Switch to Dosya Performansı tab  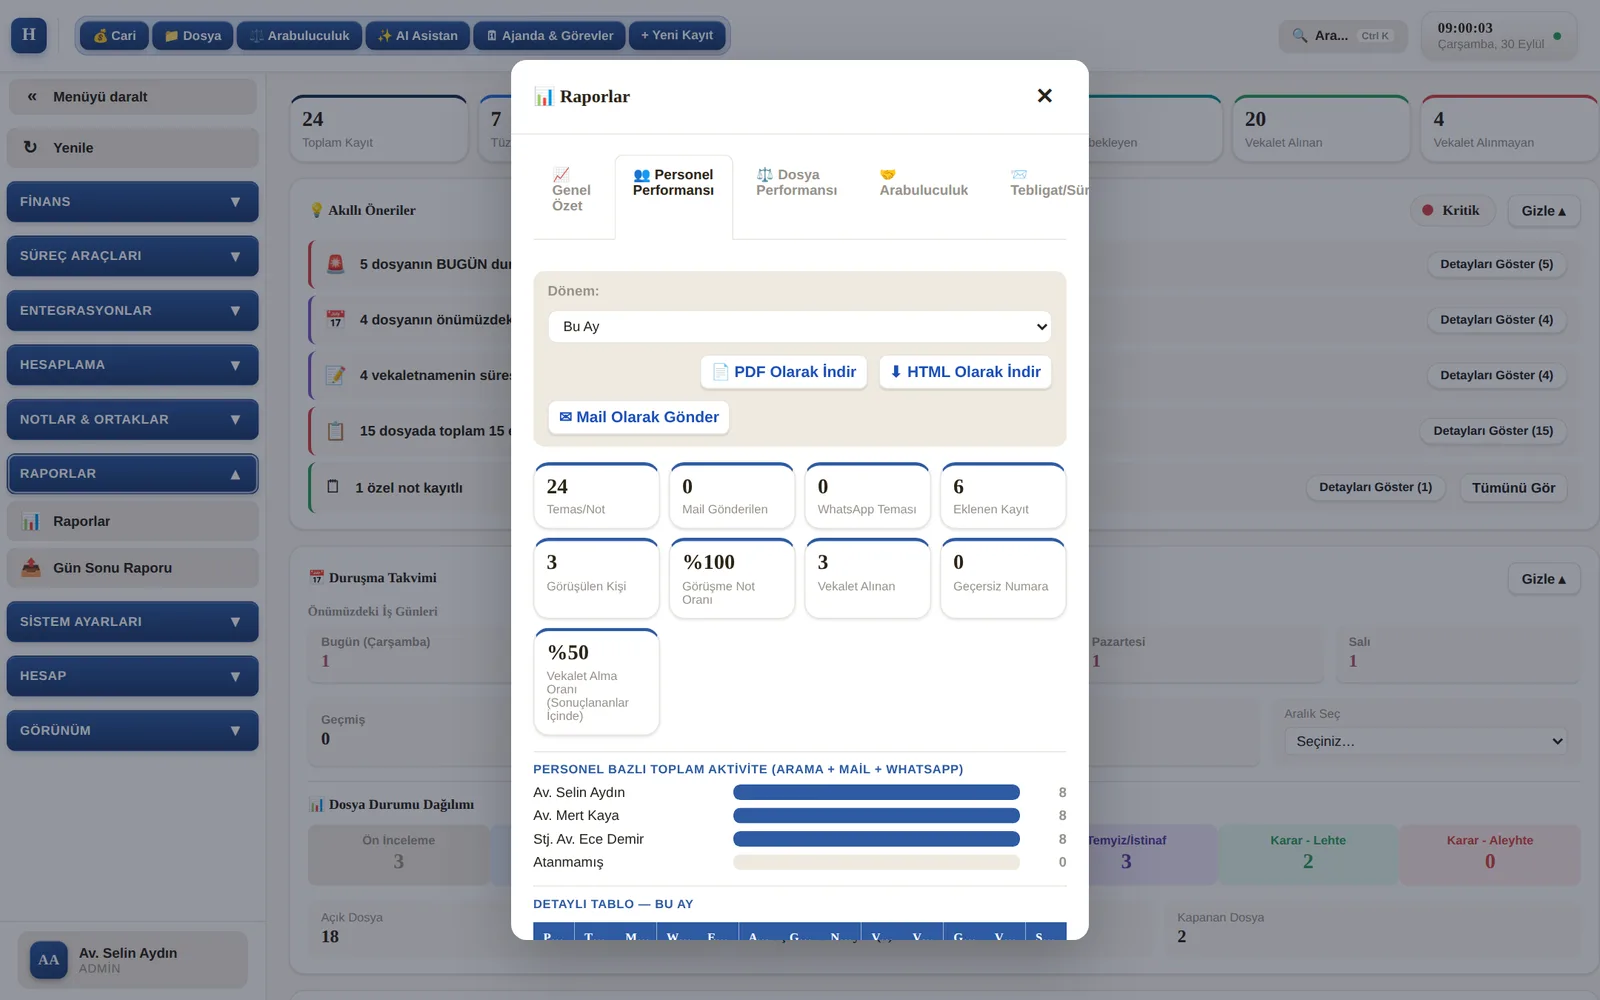pos(796,182)
